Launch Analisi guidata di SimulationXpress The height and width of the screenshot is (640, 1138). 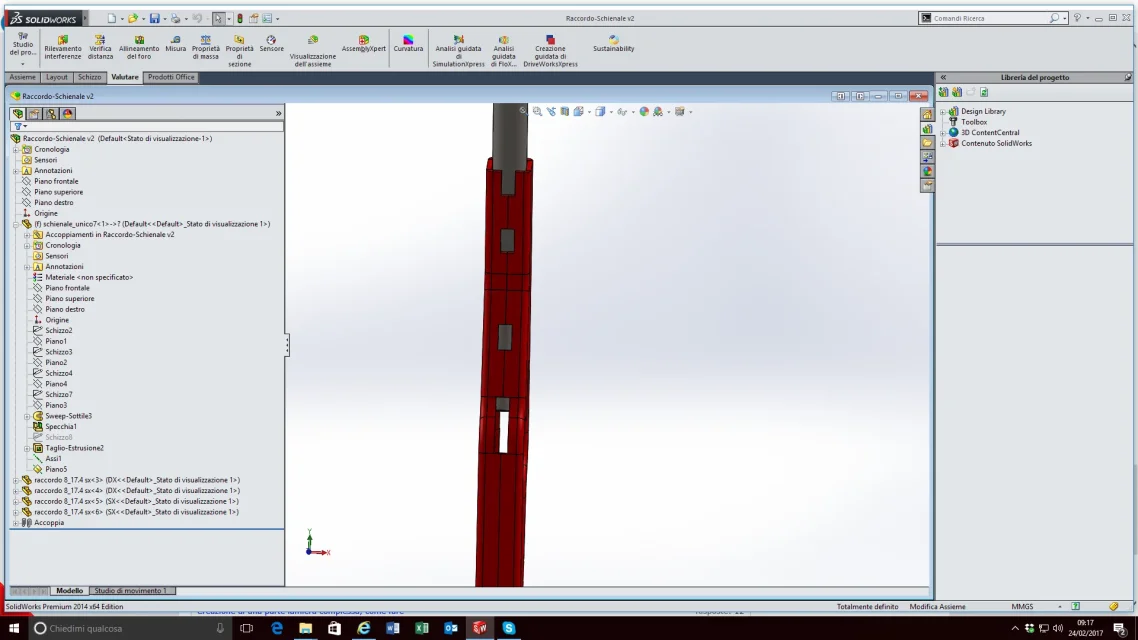(458, 51)
